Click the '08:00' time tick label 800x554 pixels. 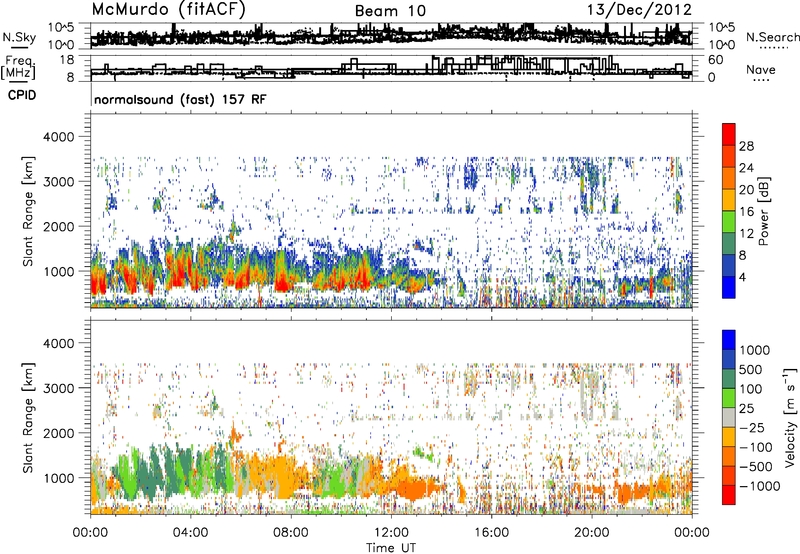[x=291, y=533]
